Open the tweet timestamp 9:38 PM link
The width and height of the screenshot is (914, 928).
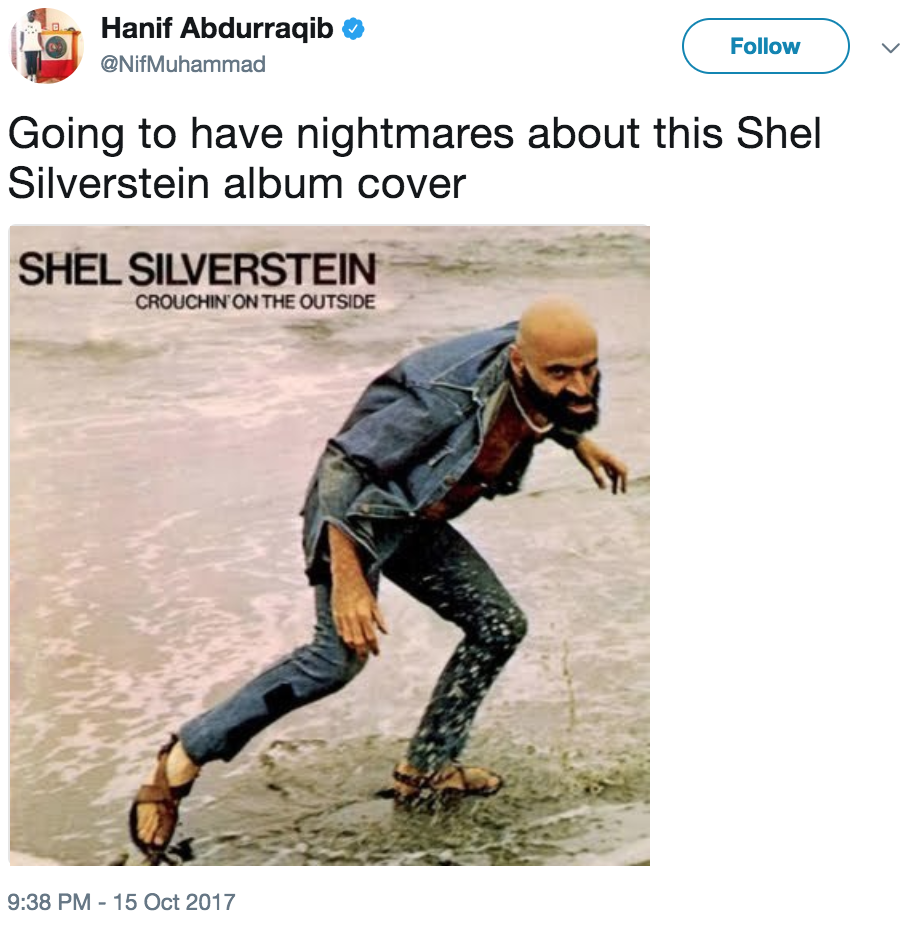tap(49, 902)
